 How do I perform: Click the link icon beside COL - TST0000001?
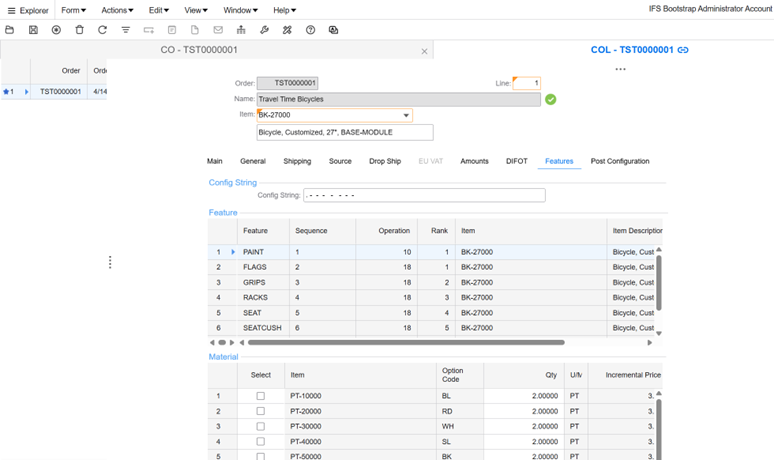click(683, 50)
